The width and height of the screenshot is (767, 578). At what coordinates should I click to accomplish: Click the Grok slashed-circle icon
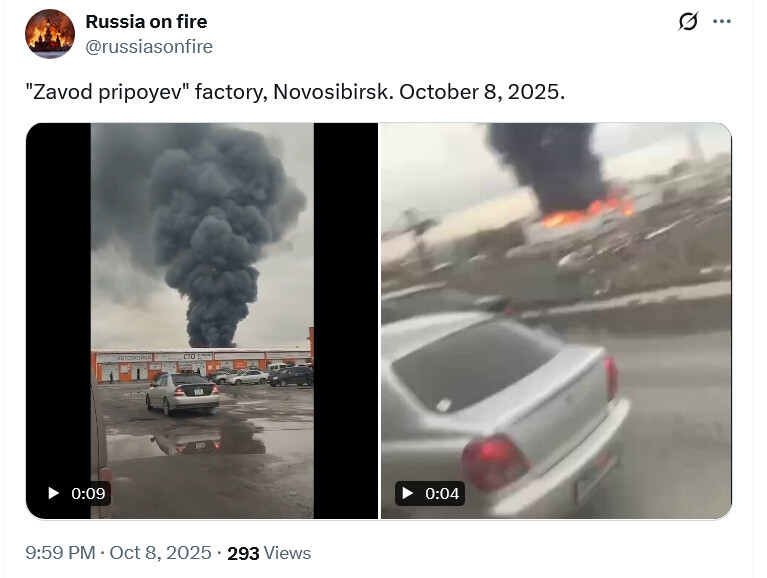(x=688, y=22)
